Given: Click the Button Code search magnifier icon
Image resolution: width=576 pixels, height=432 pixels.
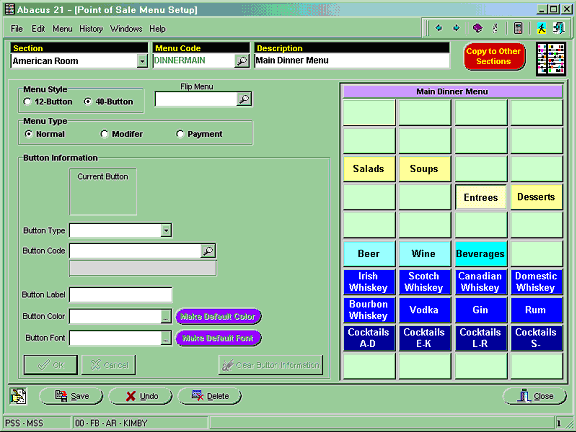Looking at the screenshot, I should point(208,251).
